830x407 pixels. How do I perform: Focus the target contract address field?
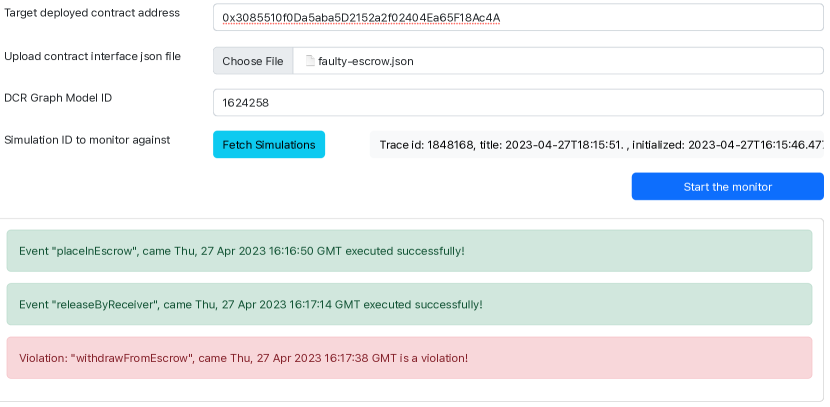tap(518, 18)
